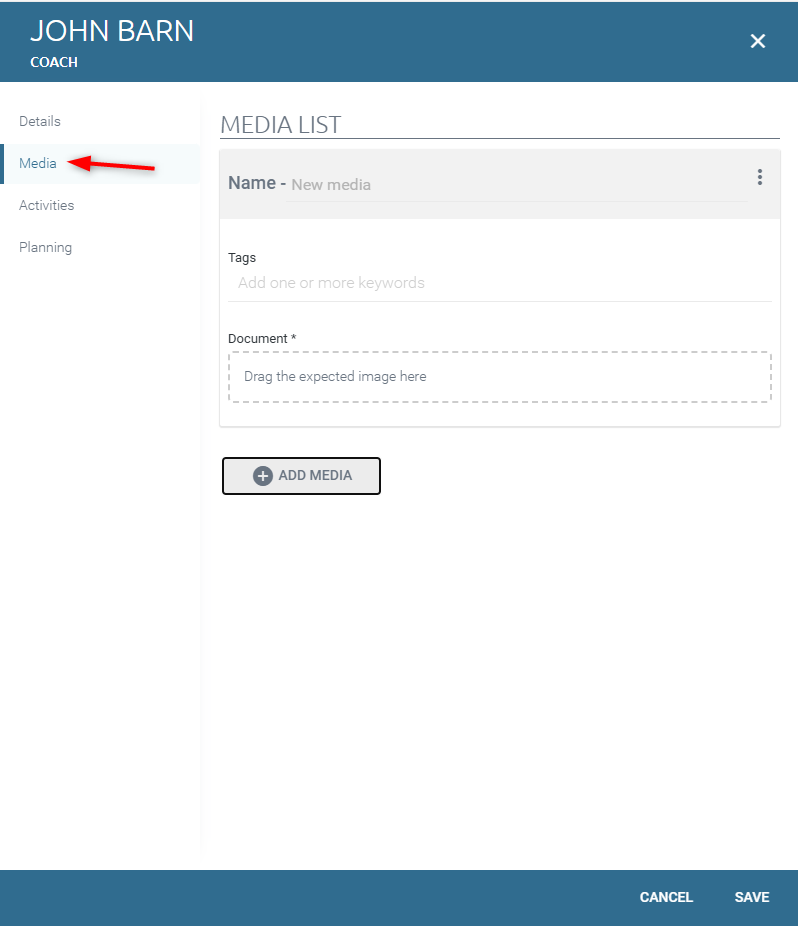Select the Media tab in the sidebar
Viewport: 798px width, 926px height.
pos(38,163)
